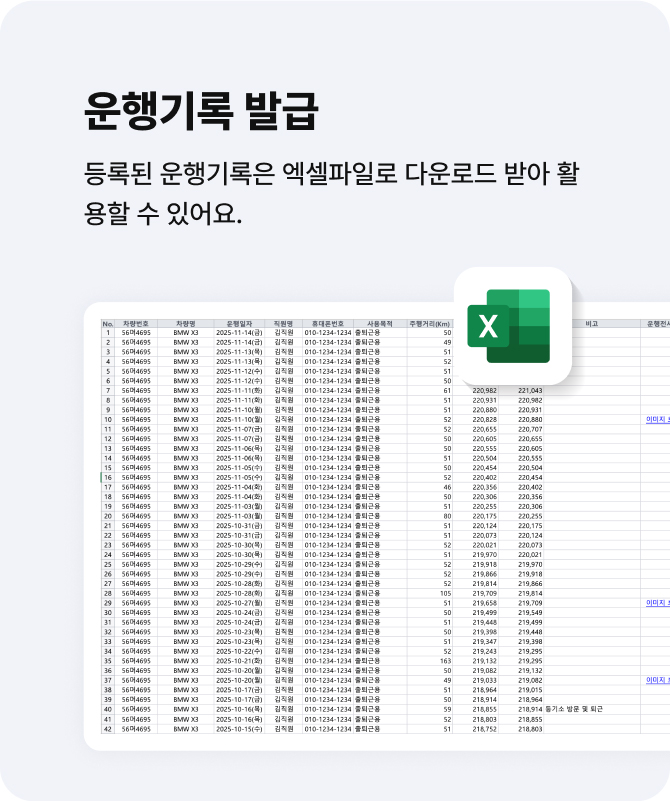The image size is (670, 801).
Task: Click the green Excel file icon
Action: [511, 326]
